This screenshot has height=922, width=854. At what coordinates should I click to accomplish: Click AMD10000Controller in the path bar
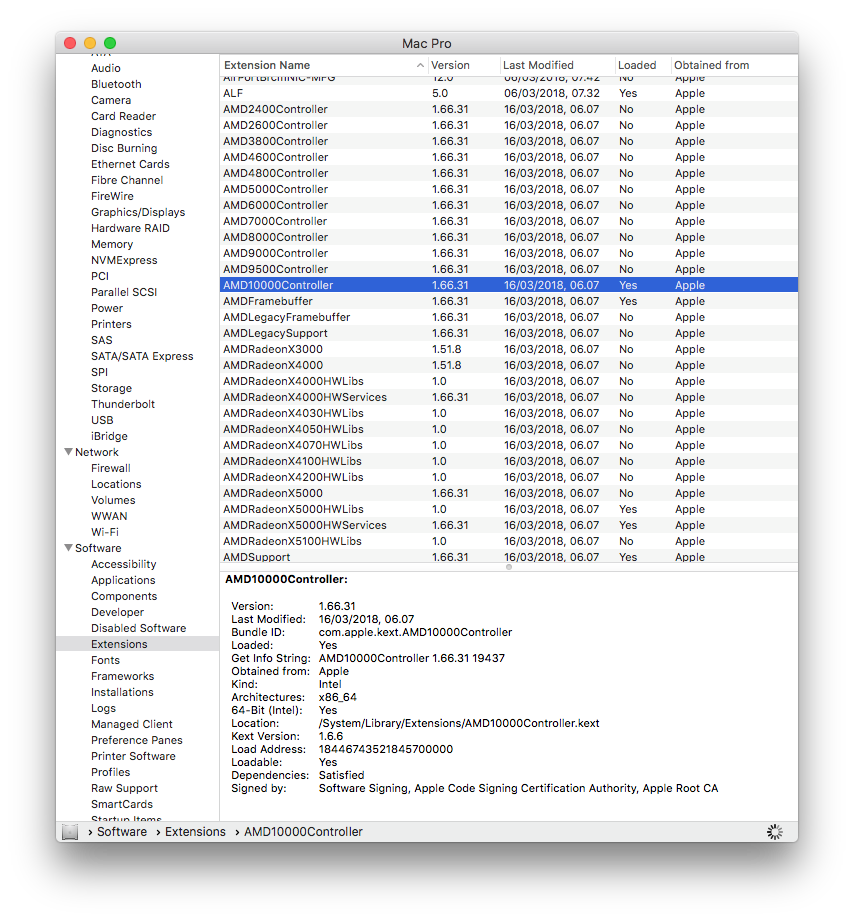tap(303, 832)
